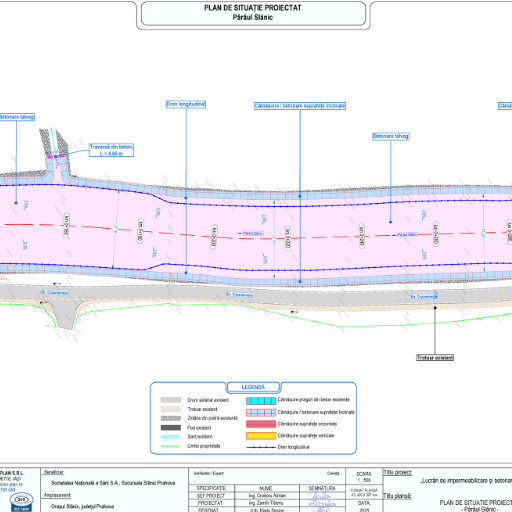Click the PLAN DE SITUAȚIE PROIECTAT title at top
The height and width of the screenshot is (512, 512).
[x=253, y=8]
